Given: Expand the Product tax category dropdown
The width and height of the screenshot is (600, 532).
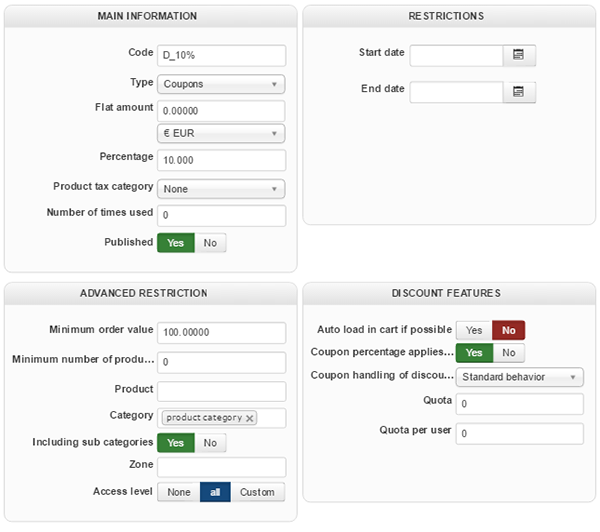Looking at the screenshot, I should [x=221, y=189].
